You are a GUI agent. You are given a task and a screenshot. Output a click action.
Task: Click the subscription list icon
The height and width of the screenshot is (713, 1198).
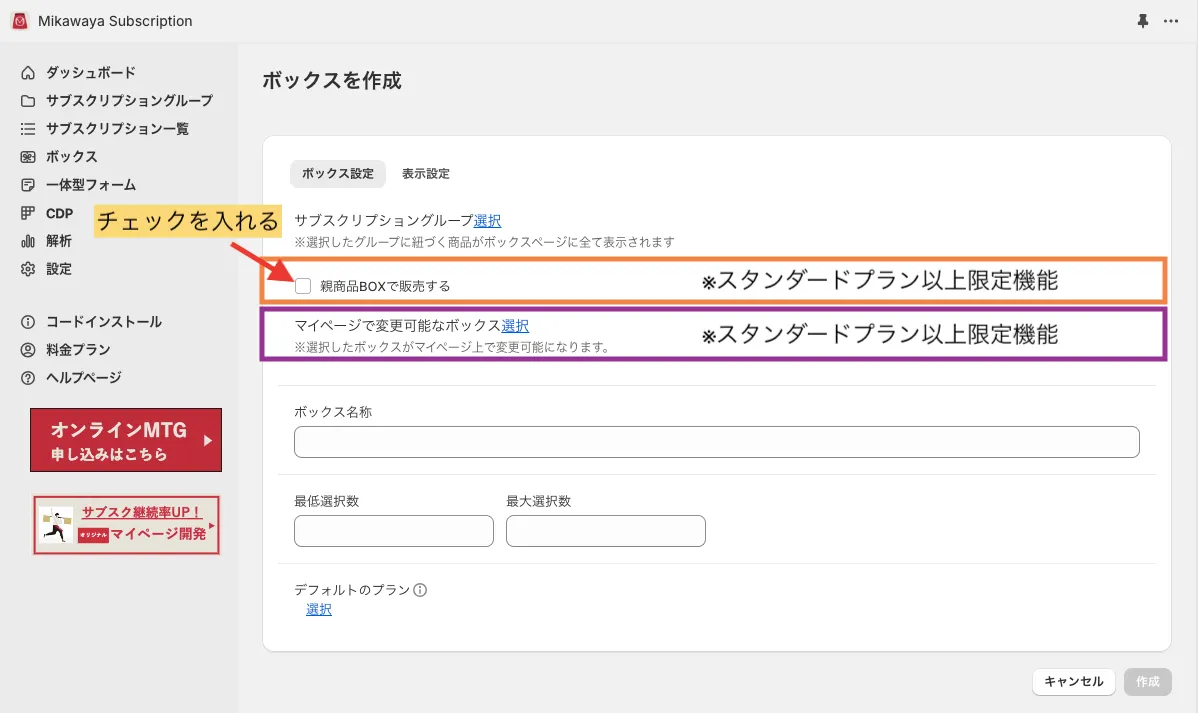point(28,129)
